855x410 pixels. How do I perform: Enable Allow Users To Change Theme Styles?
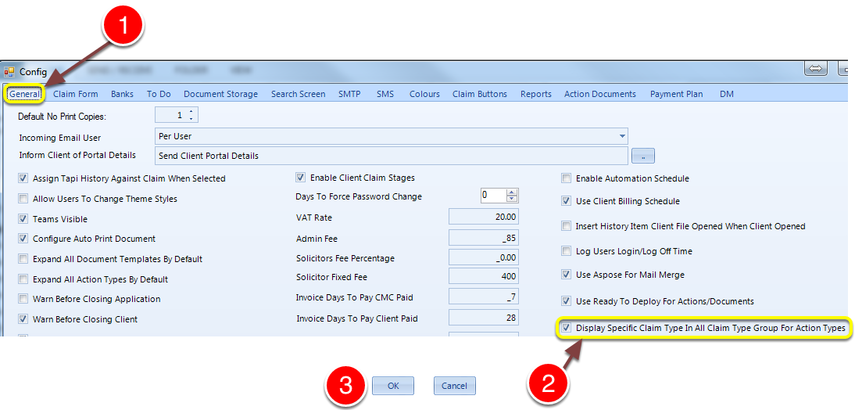click(x=23, y=199)
